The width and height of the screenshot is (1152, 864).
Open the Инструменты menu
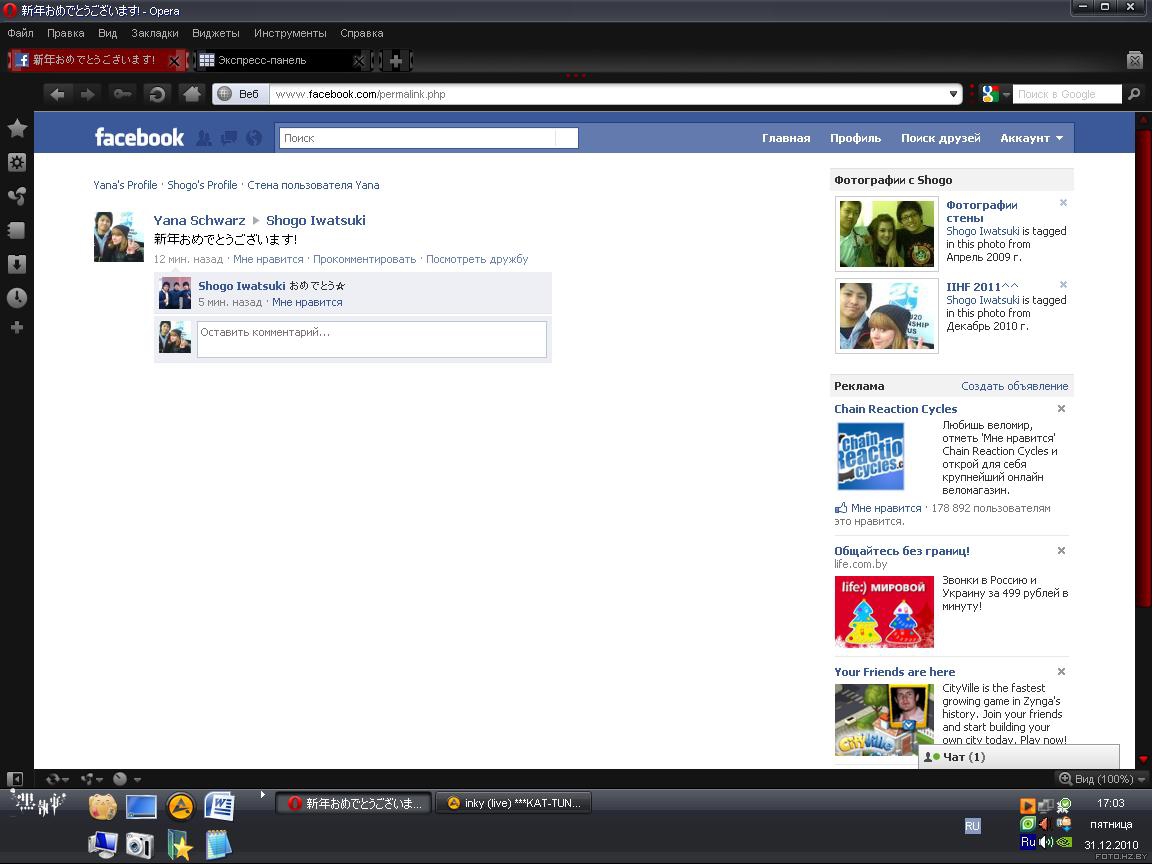[x=290, y=33]
